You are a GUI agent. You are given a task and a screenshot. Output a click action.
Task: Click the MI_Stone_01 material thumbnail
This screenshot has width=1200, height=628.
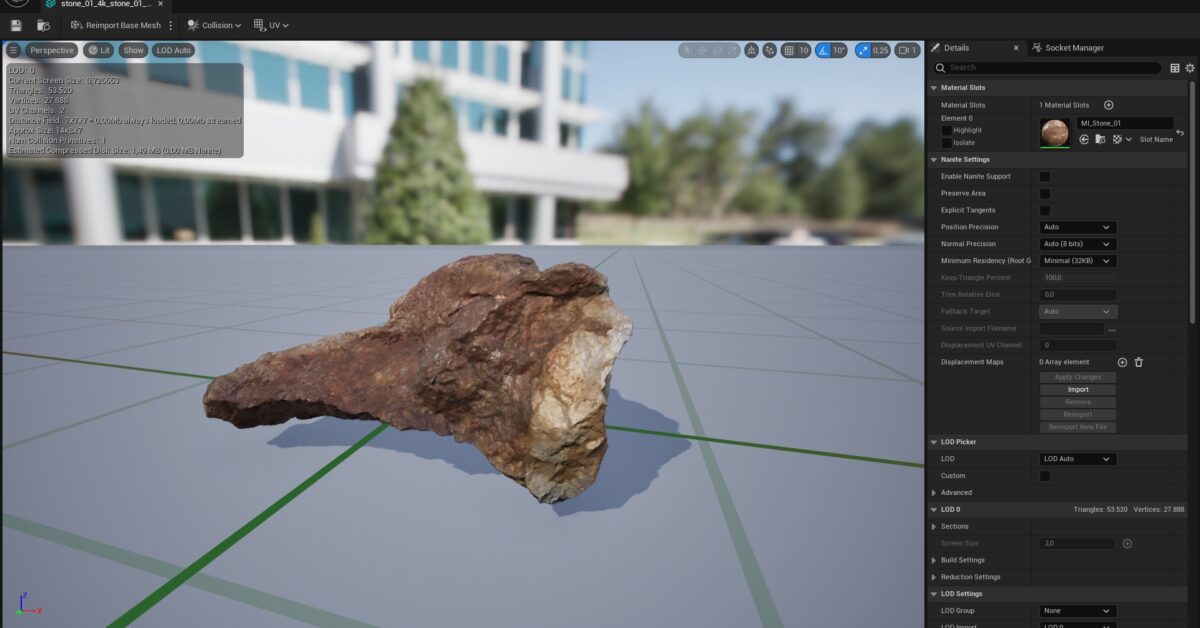point(1054,132)
